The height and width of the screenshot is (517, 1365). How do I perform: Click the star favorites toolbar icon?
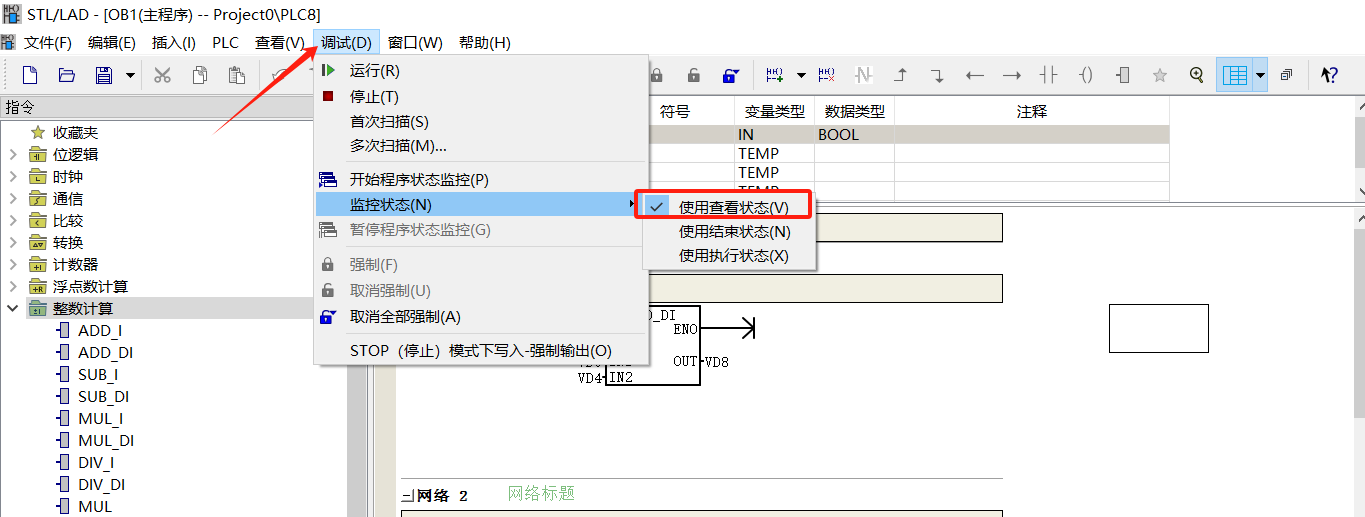(x=1160, y=75)
